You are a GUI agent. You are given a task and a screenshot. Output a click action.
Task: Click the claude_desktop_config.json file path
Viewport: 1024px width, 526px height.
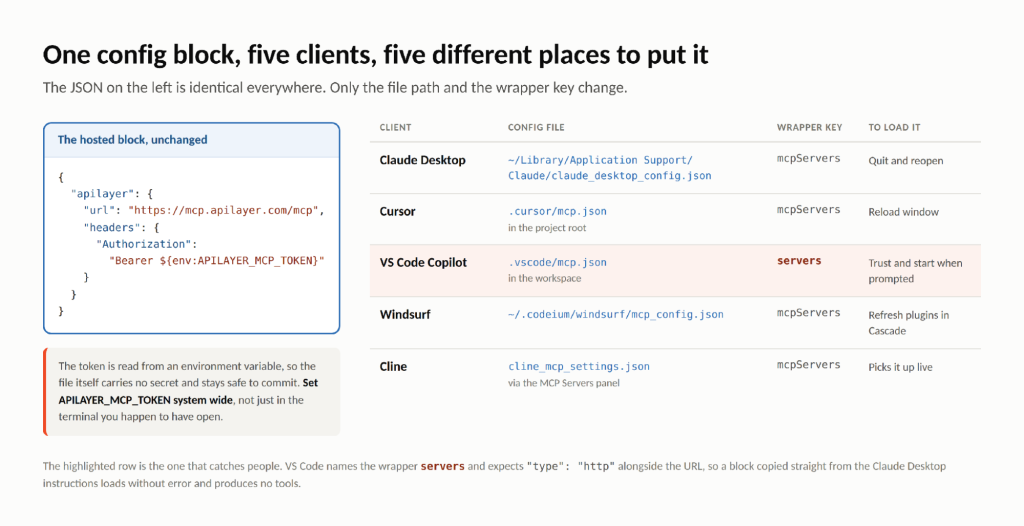[x=610, y=168]
